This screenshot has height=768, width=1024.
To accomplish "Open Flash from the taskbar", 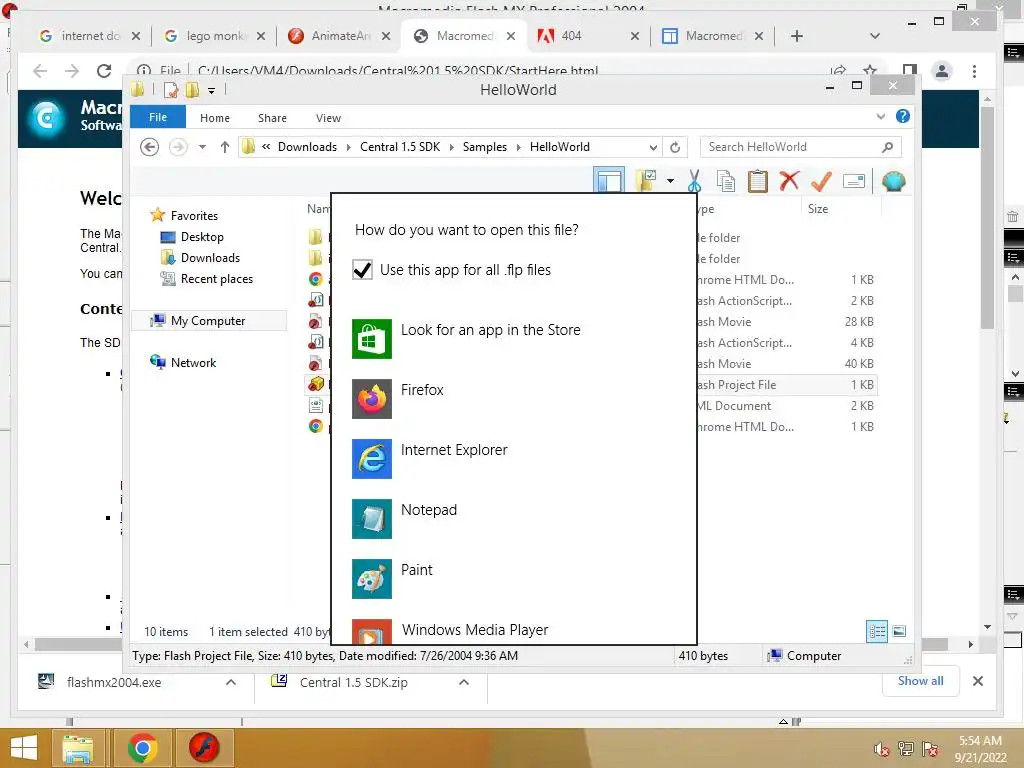I will point(204,748).
